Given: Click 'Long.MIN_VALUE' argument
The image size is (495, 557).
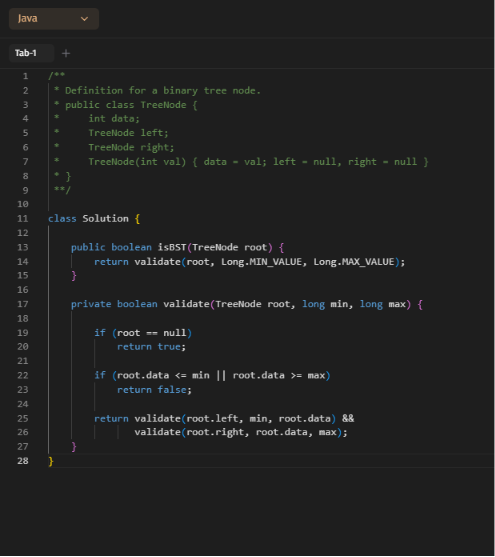Looking at the screenshot, I should coord(262,262).
